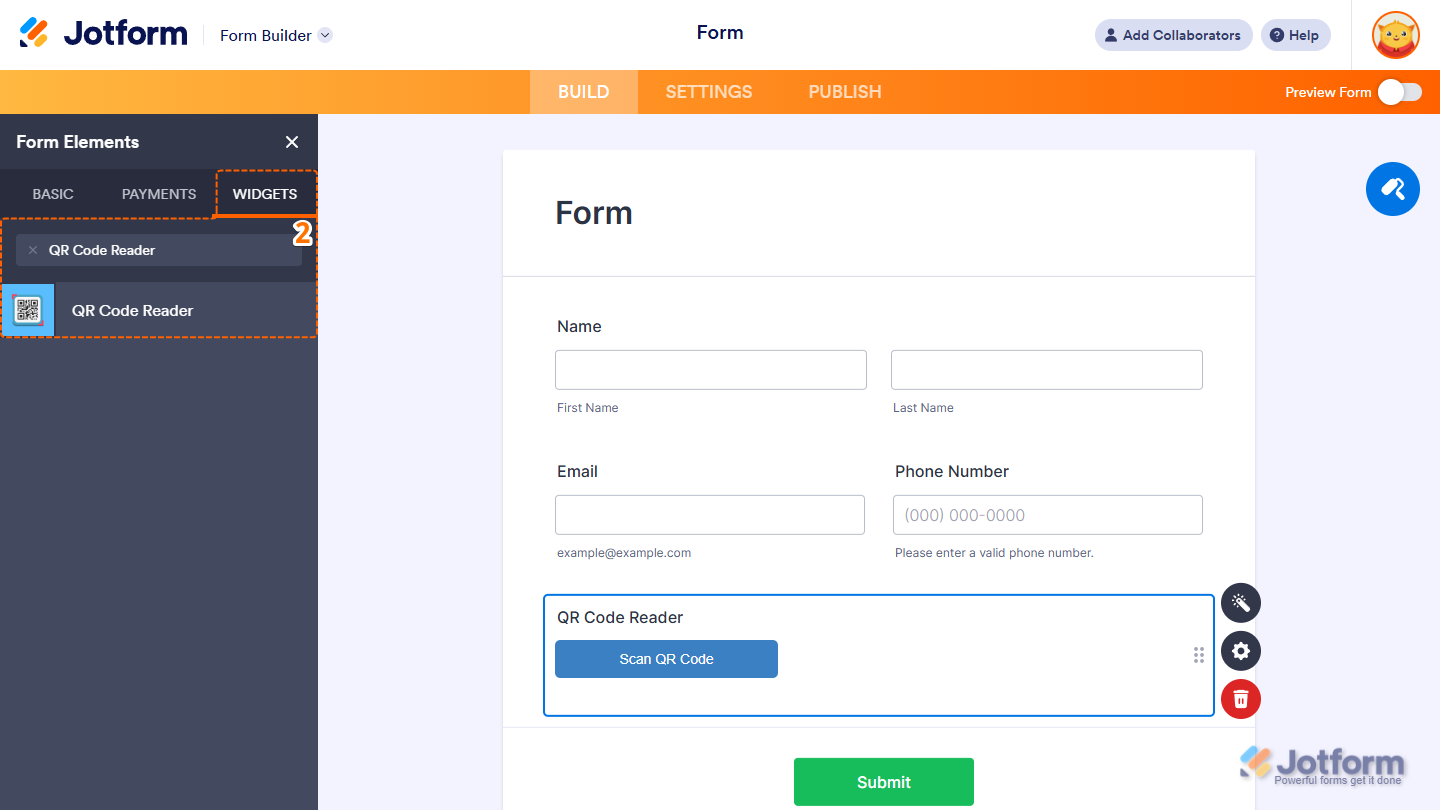Open the PUBLISH menu item
Image resolution: width=1440 pixels, height=810 pixels.
pos(844,91)
